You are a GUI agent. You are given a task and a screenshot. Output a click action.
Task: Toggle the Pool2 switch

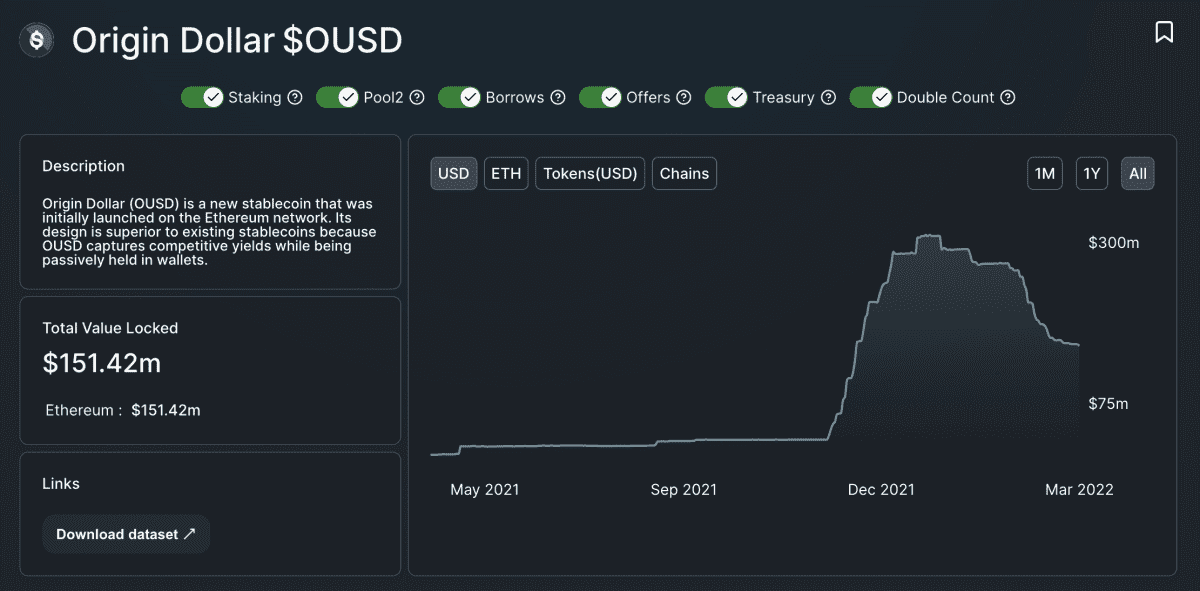click(x=337, y=97)
